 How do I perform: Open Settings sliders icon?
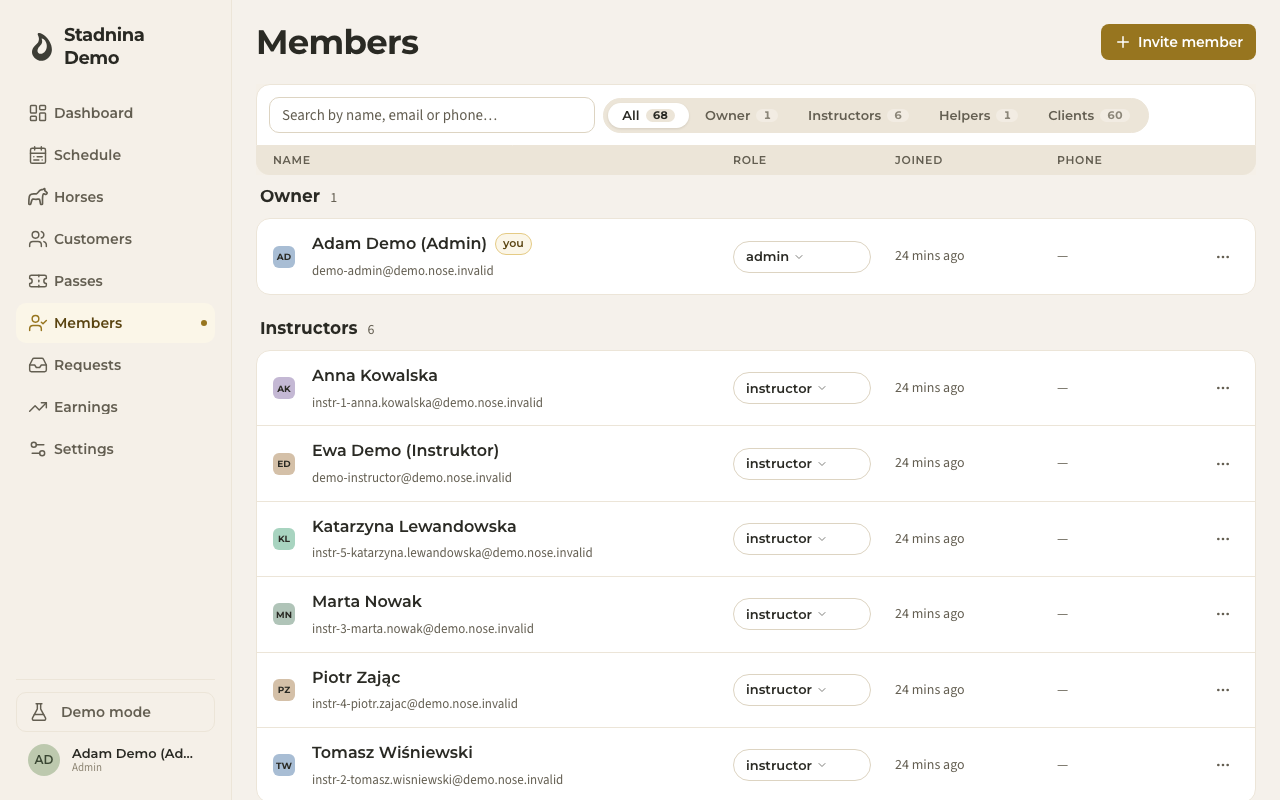click(38, 449)
